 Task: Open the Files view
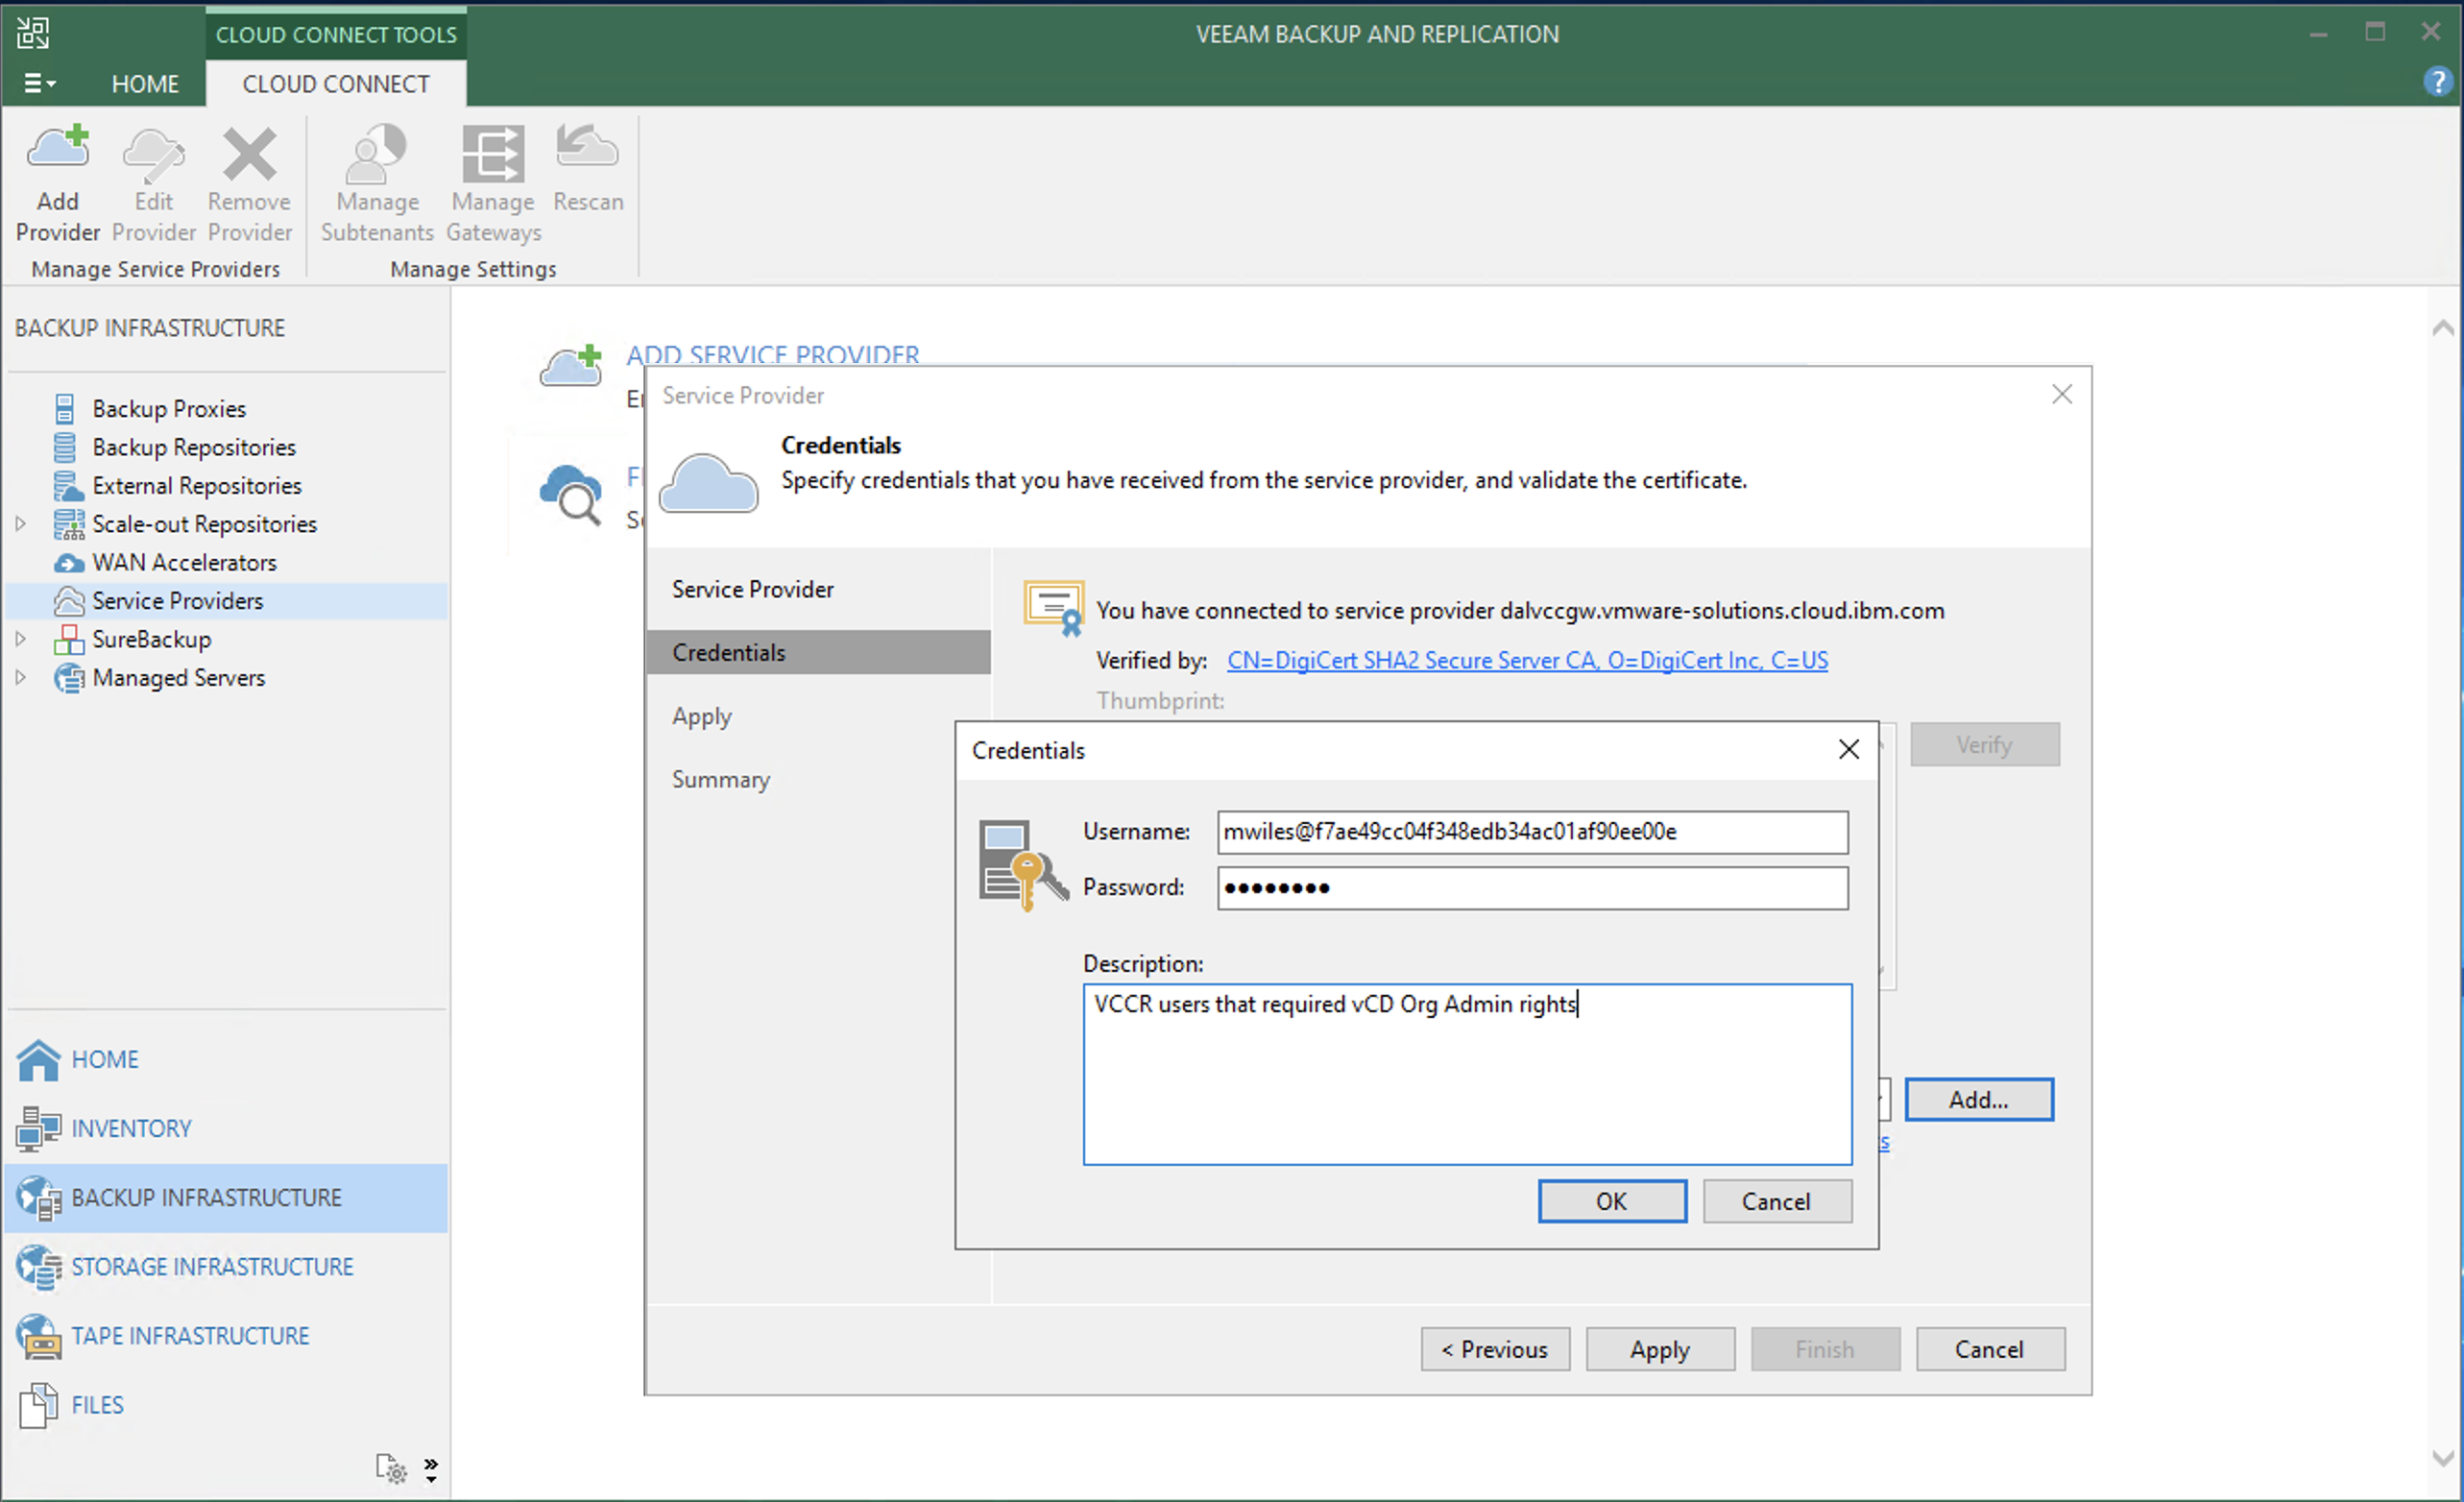(97, 1404)
